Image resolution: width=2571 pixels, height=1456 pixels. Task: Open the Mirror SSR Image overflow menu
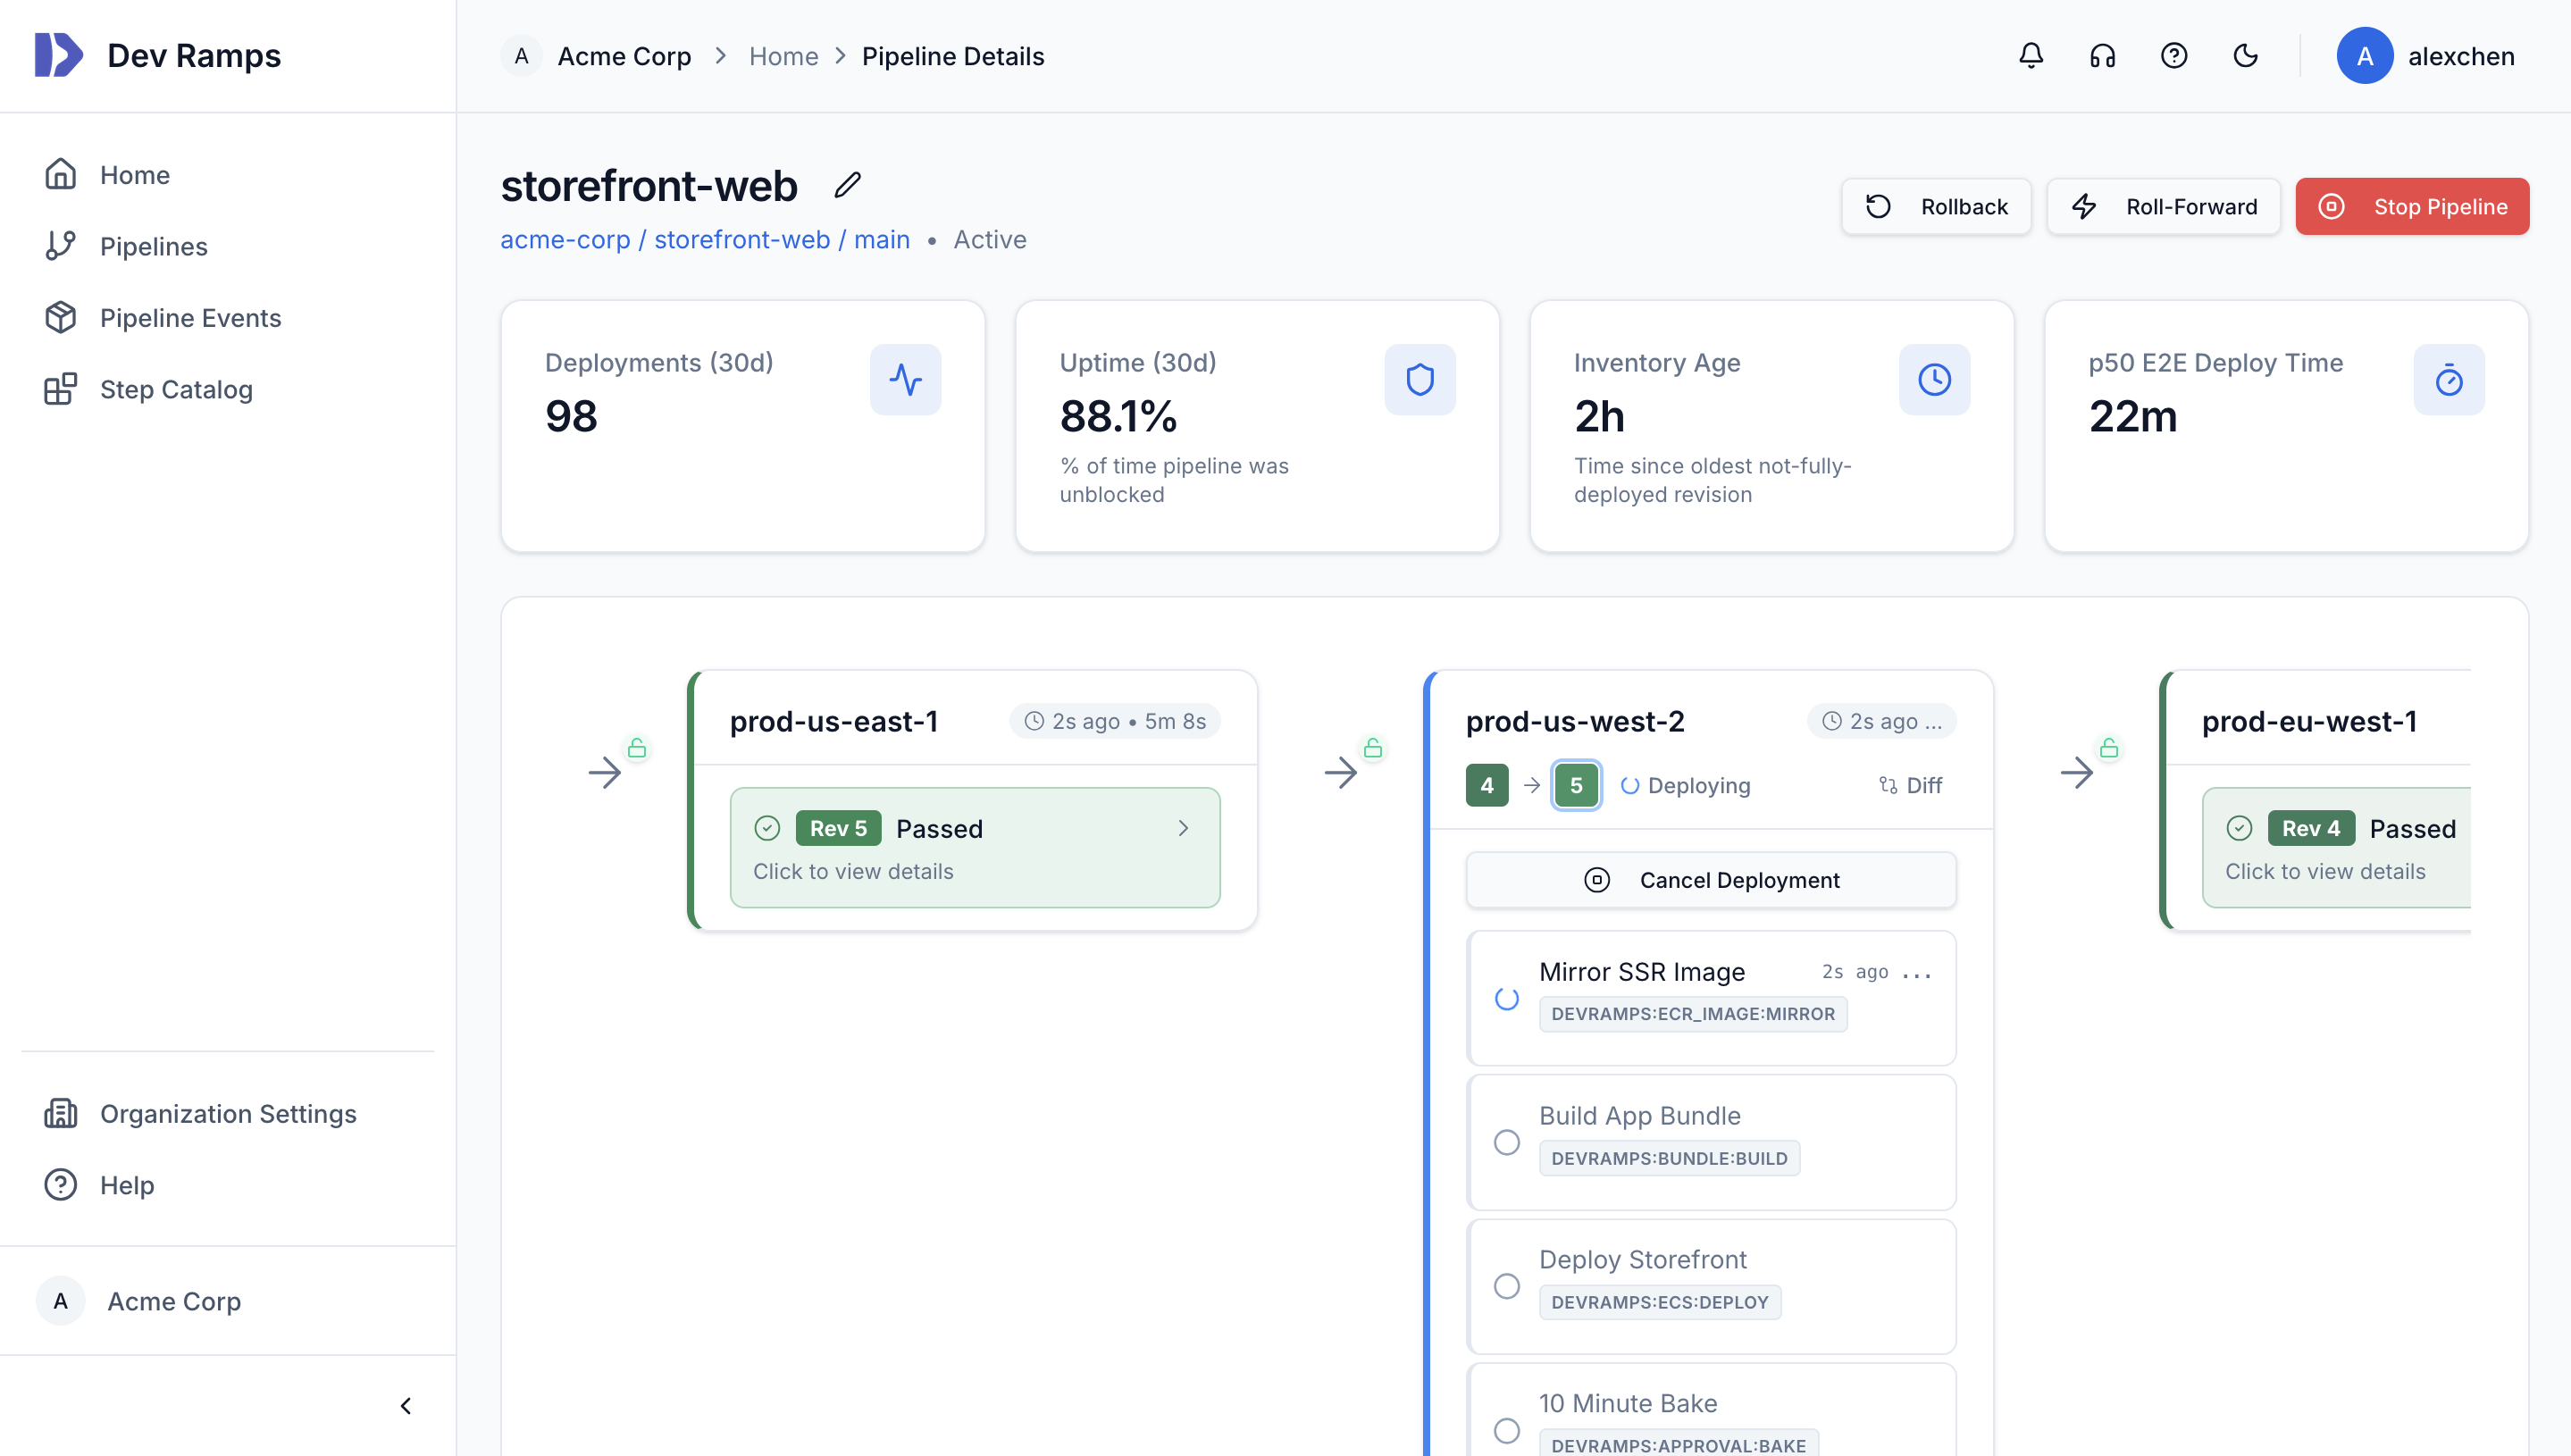point(1917,973)
